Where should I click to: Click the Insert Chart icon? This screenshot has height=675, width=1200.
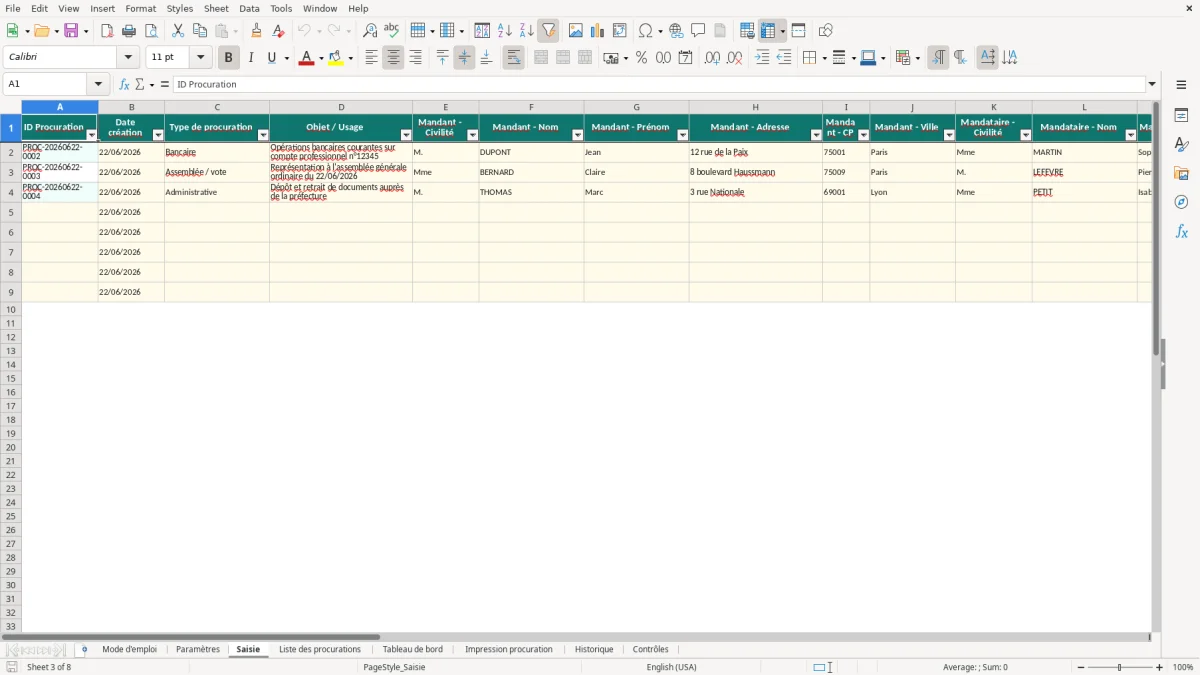pos(597,31)
